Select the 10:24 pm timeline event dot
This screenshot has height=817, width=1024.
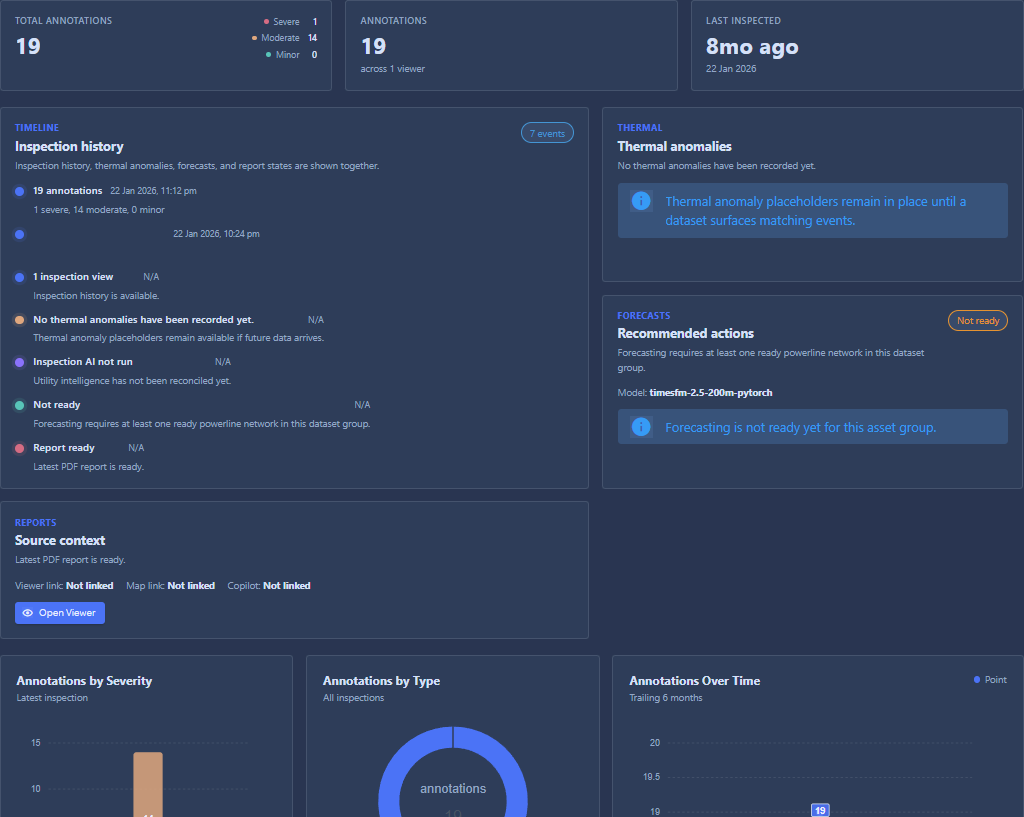coord(20,234)
